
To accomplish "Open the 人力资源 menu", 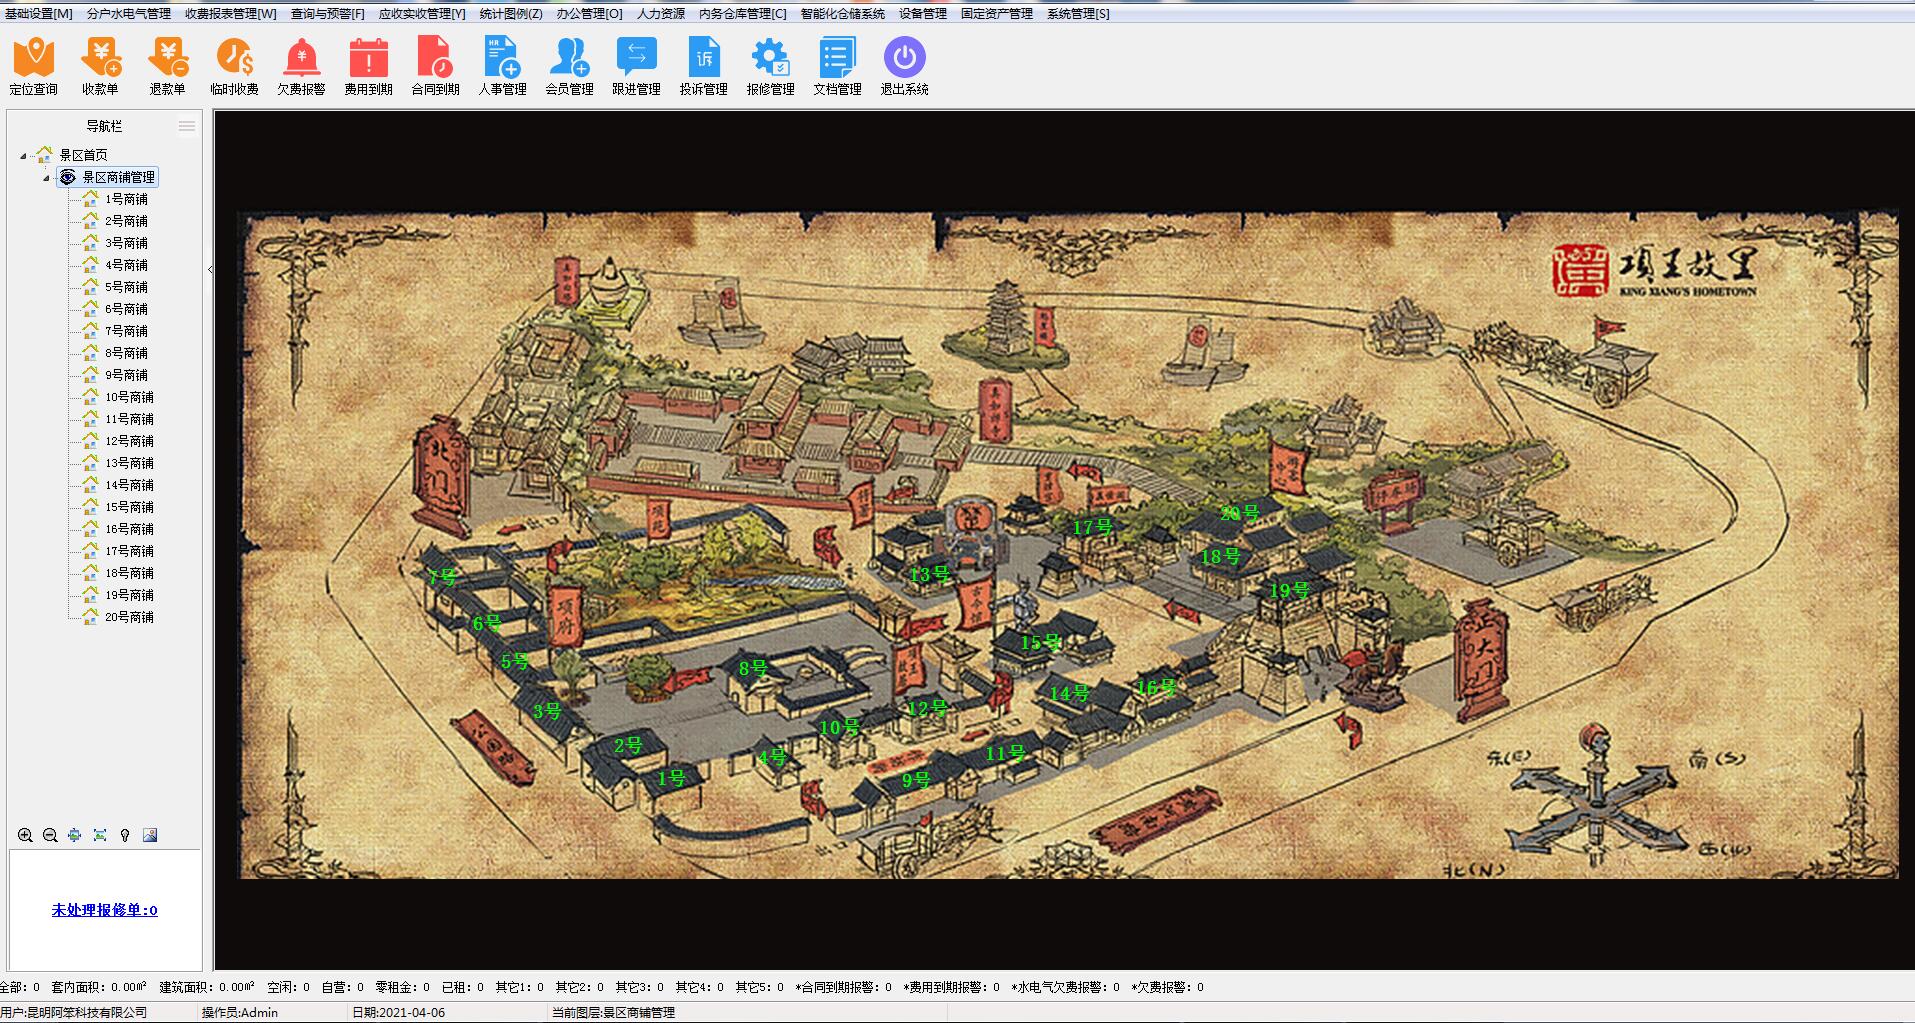I will coord(661,14).
